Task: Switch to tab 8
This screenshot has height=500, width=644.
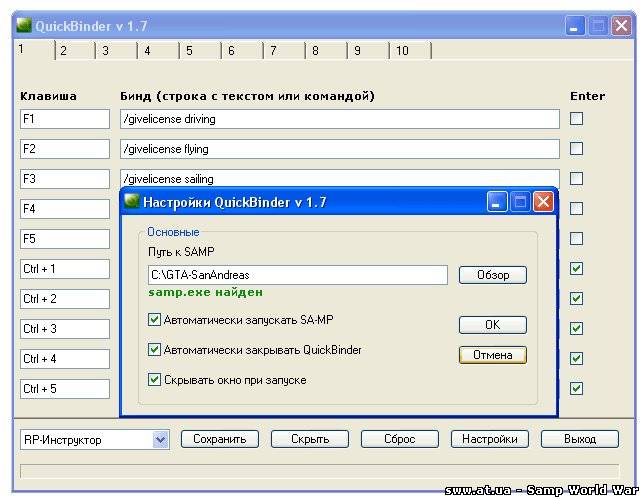Action: click(x=326, y=51)
